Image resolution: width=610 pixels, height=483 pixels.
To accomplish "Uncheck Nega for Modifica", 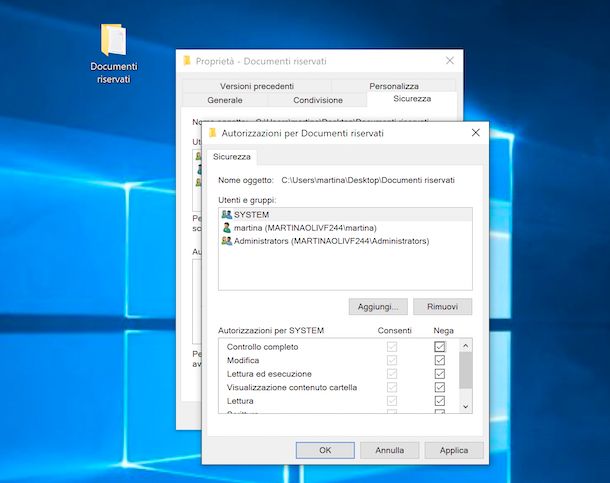I will coord(440,360).
